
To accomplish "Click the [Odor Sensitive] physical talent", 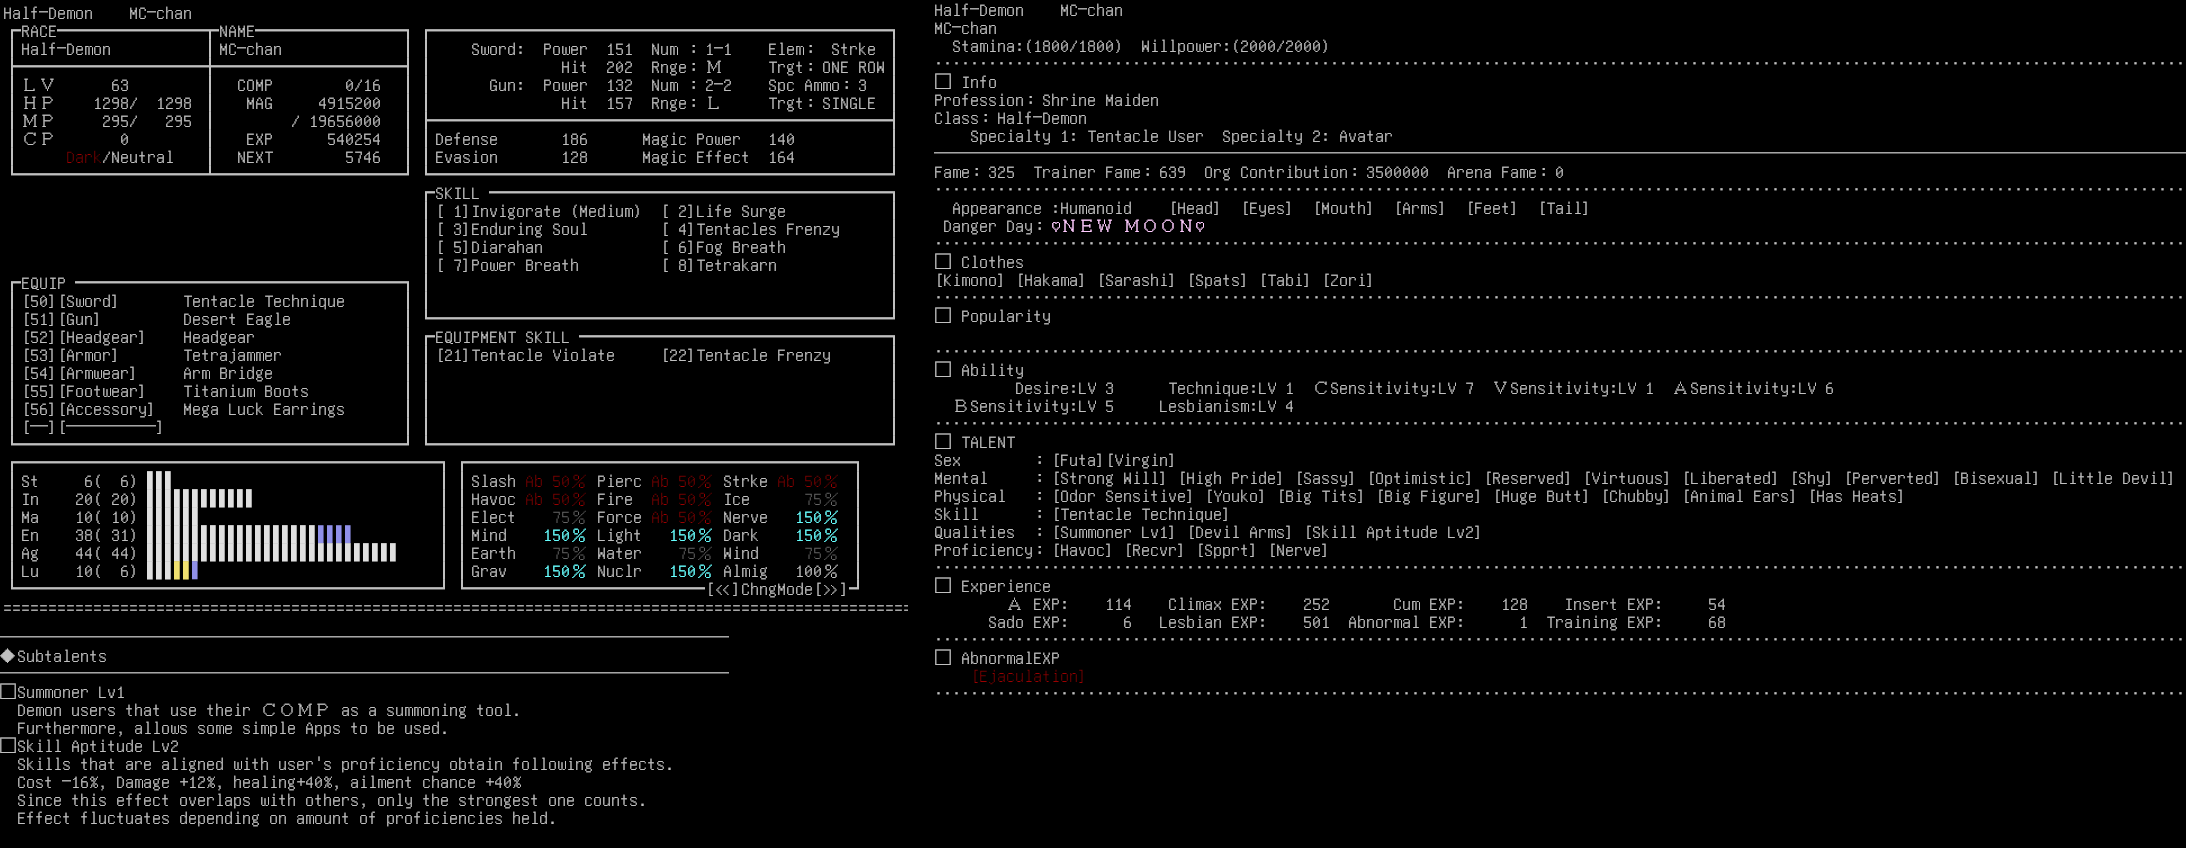I will [1123, 497].
